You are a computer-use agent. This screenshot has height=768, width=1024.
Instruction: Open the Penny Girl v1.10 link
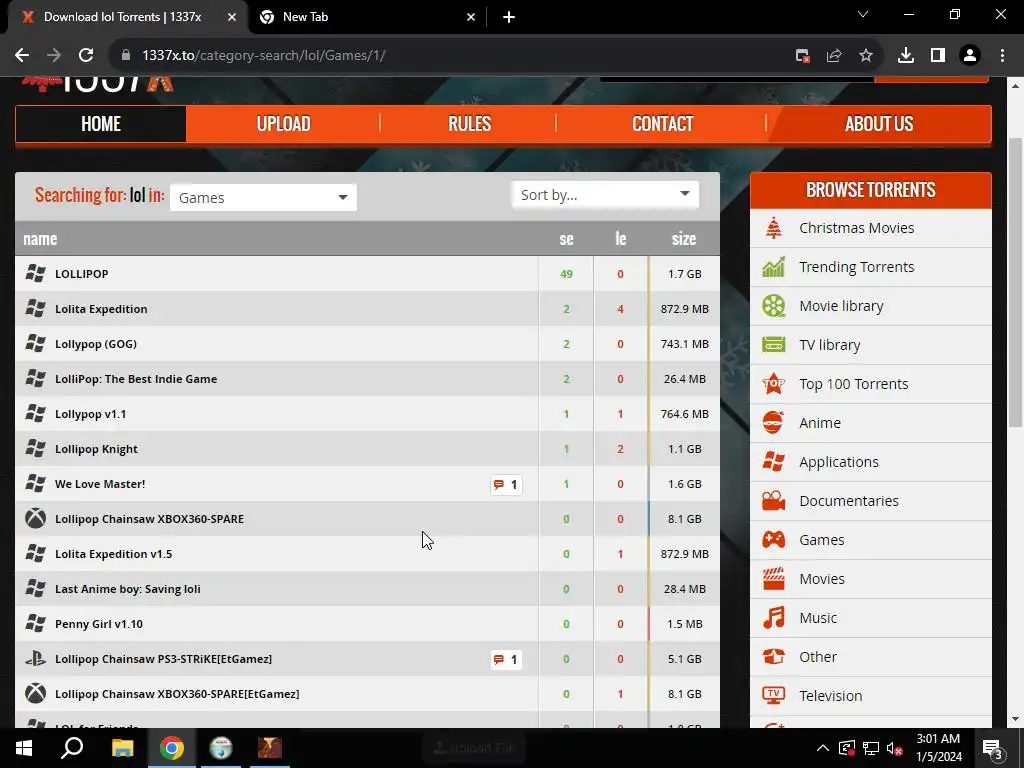(99, 624)
